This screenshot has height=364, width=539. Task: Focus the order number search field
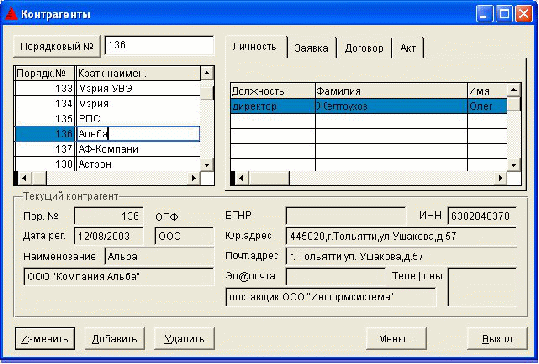(160, 45)
